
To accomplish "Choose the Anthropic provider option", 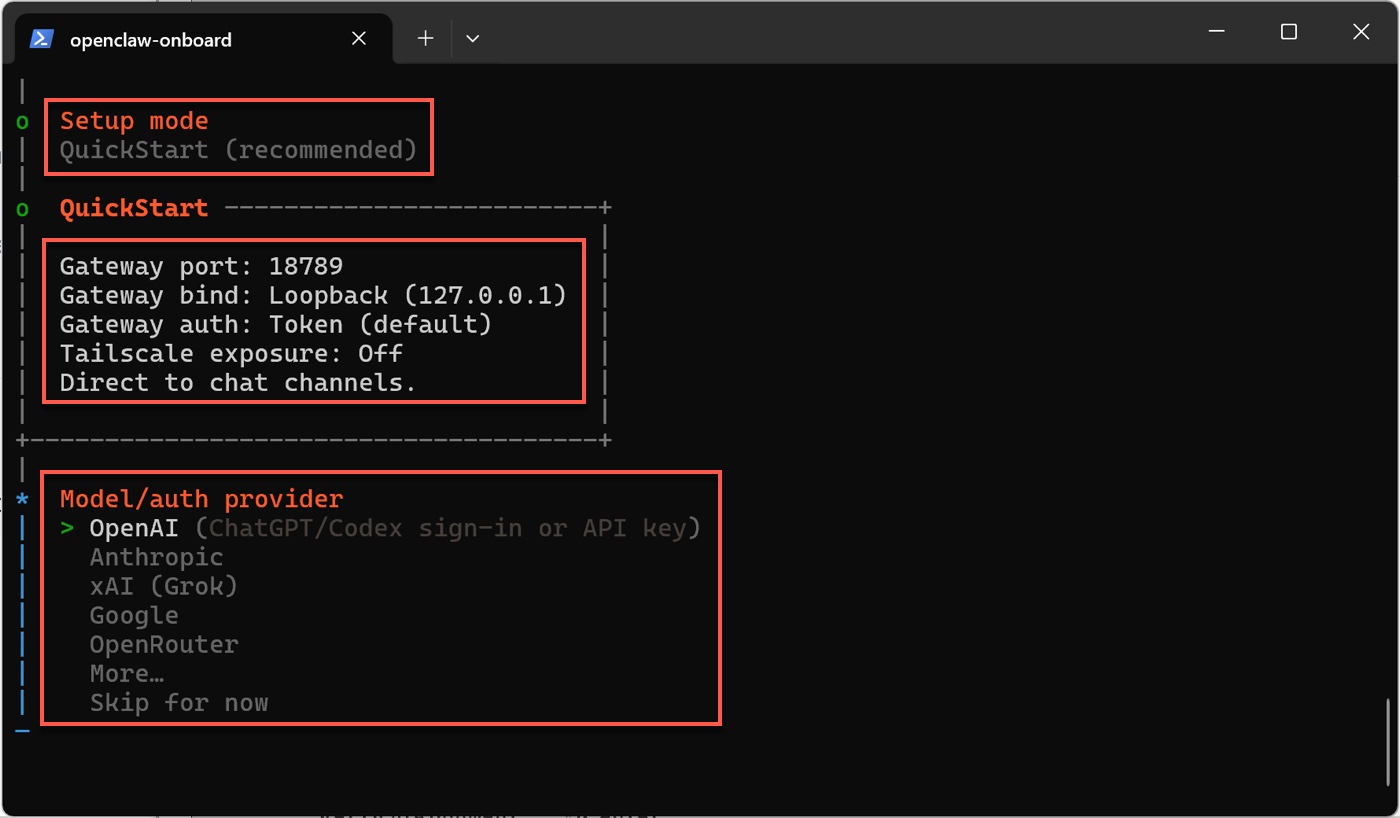I will pos(157,557).
